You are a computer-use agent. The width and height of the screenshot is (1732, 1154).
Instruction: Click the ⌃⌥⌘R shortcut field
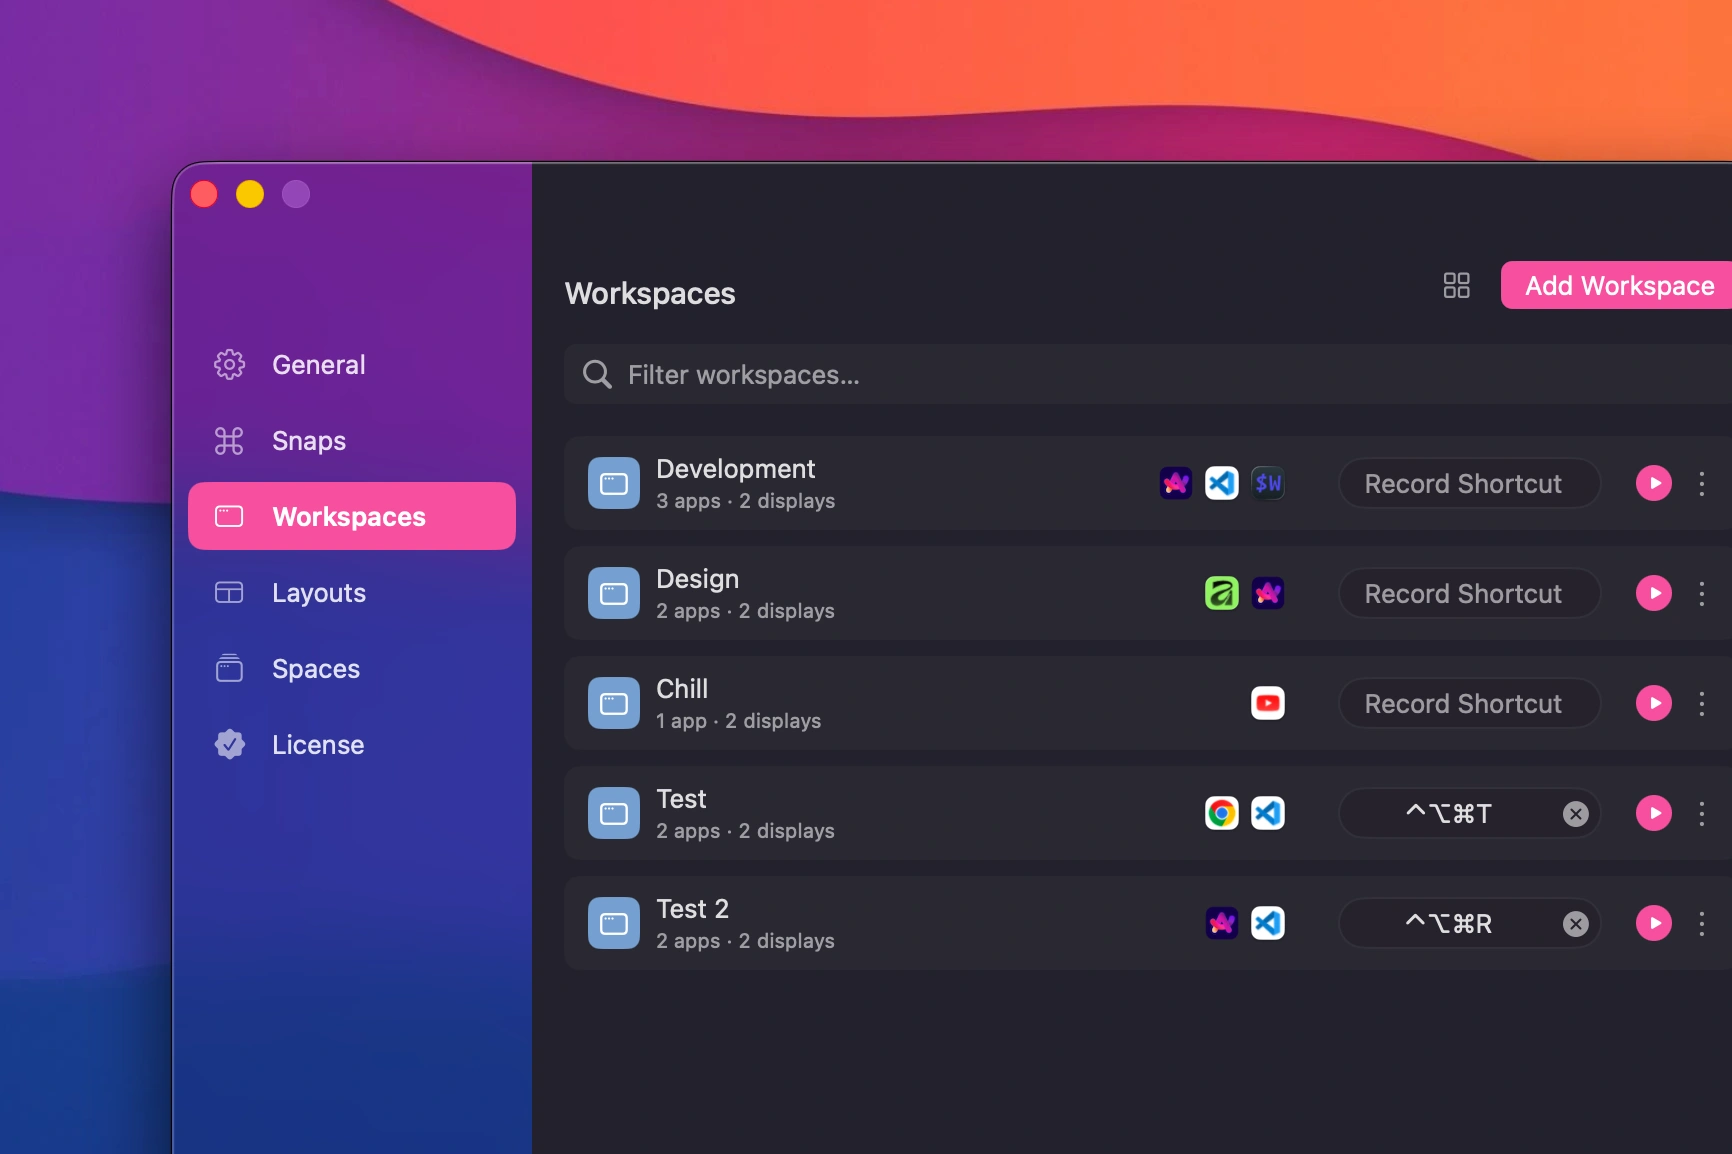coord(1469,924)
